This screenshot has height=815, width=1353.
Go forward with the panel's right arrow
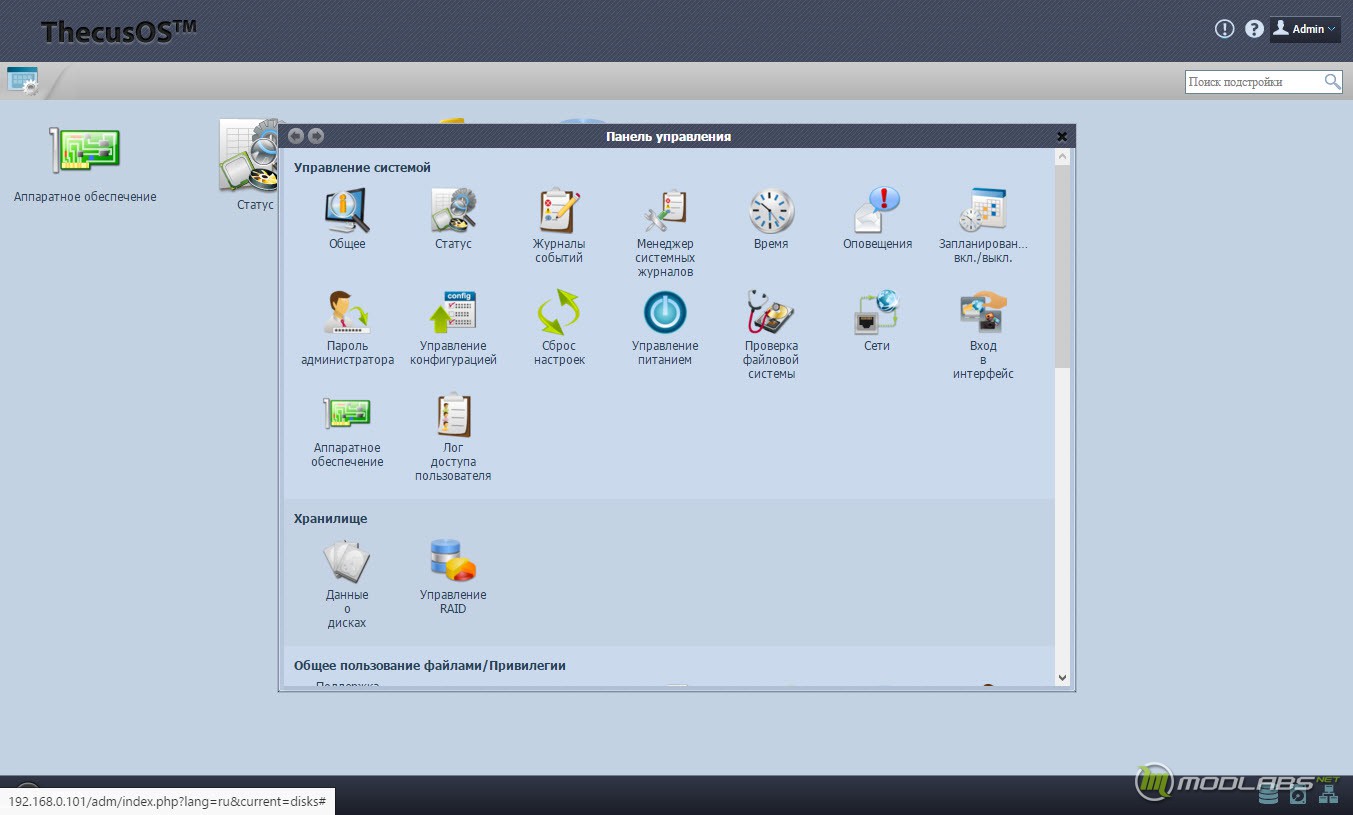[x=315, y=136]
